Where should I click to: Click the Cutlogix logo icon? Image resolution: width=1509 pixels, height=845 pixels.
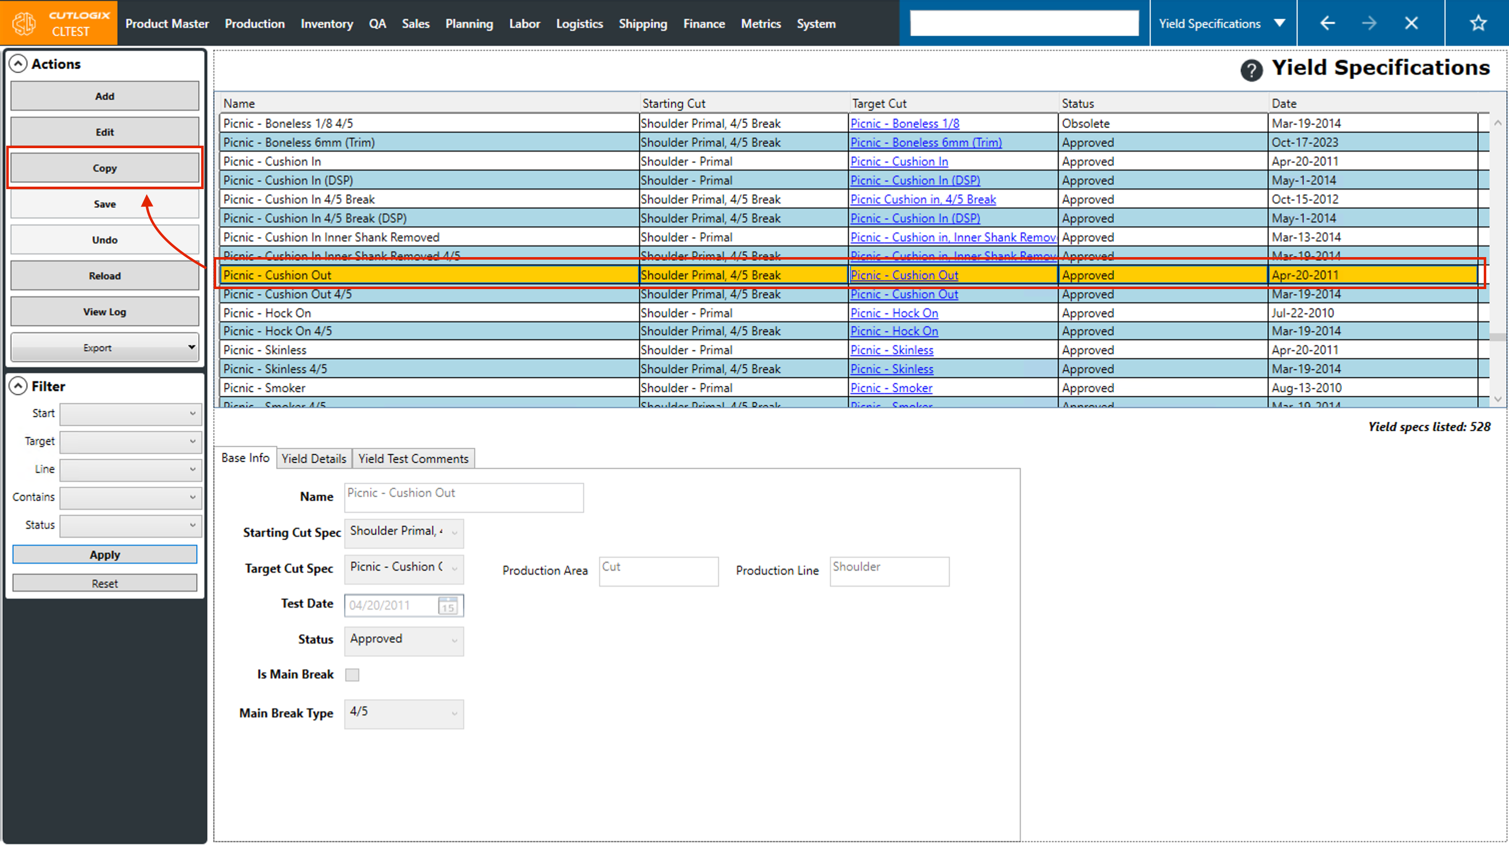(x=24, y=23)
